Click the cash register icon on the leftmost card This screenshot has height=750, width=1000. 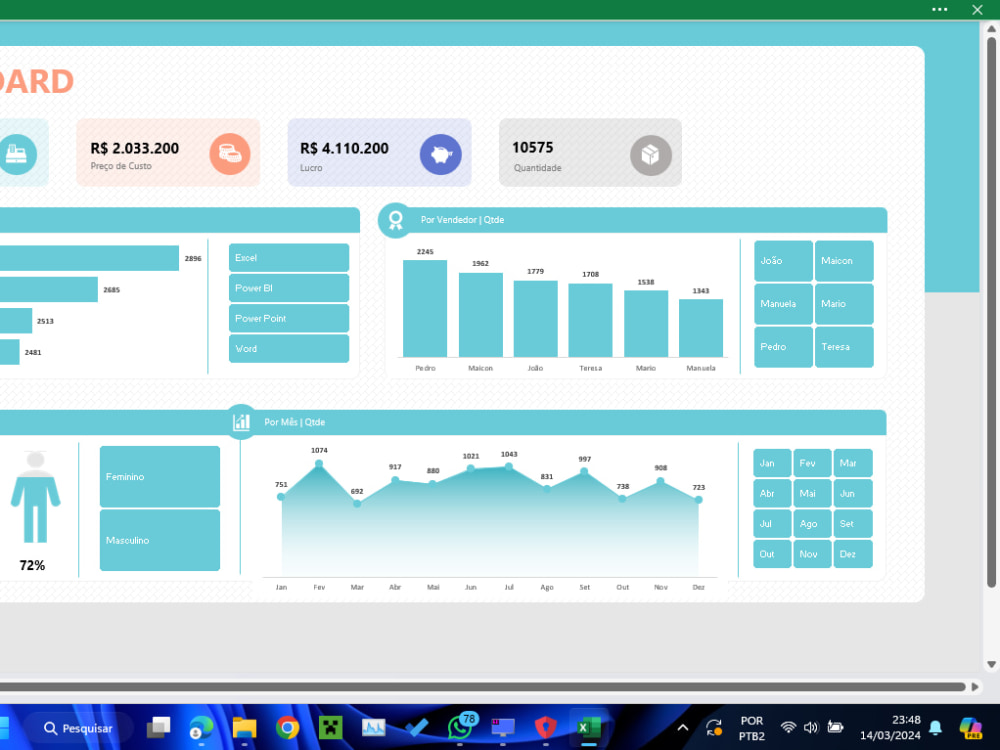point(19,153)
